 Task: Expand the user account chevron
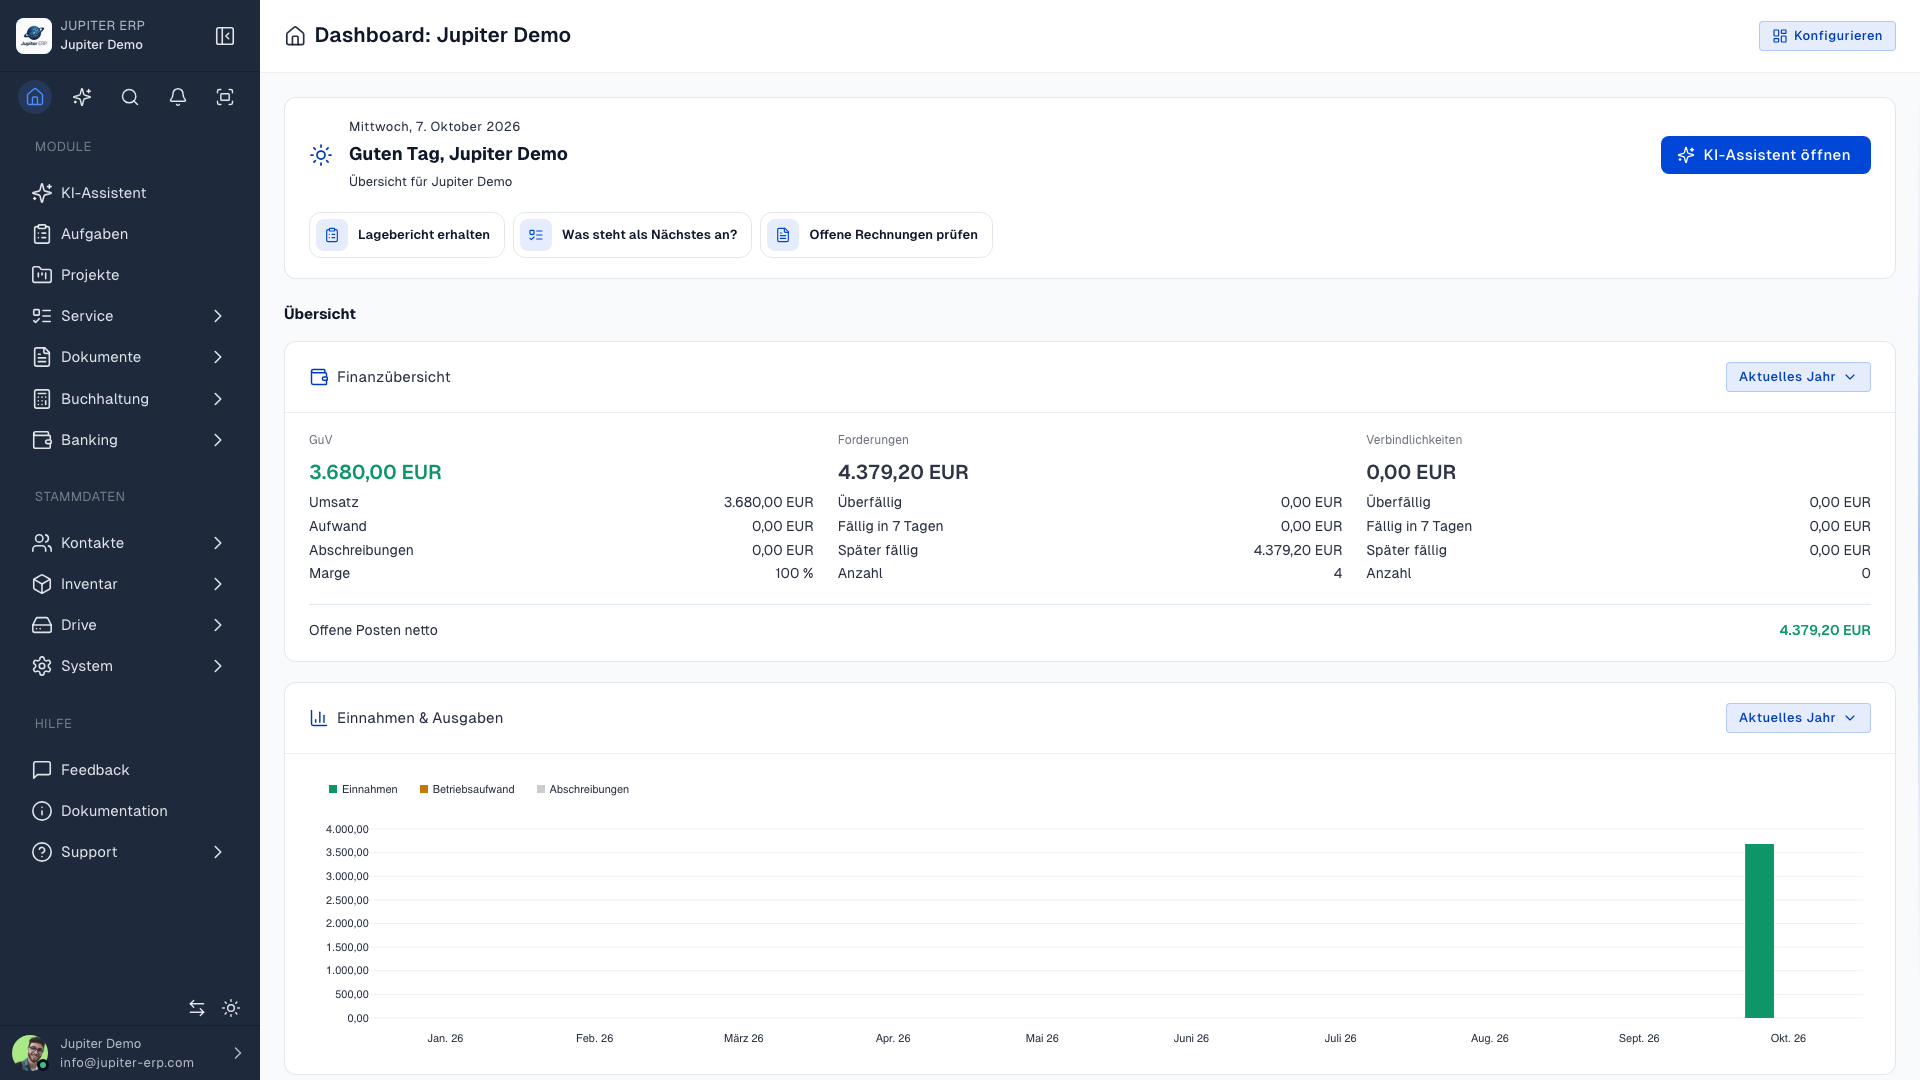[238, 1053]
